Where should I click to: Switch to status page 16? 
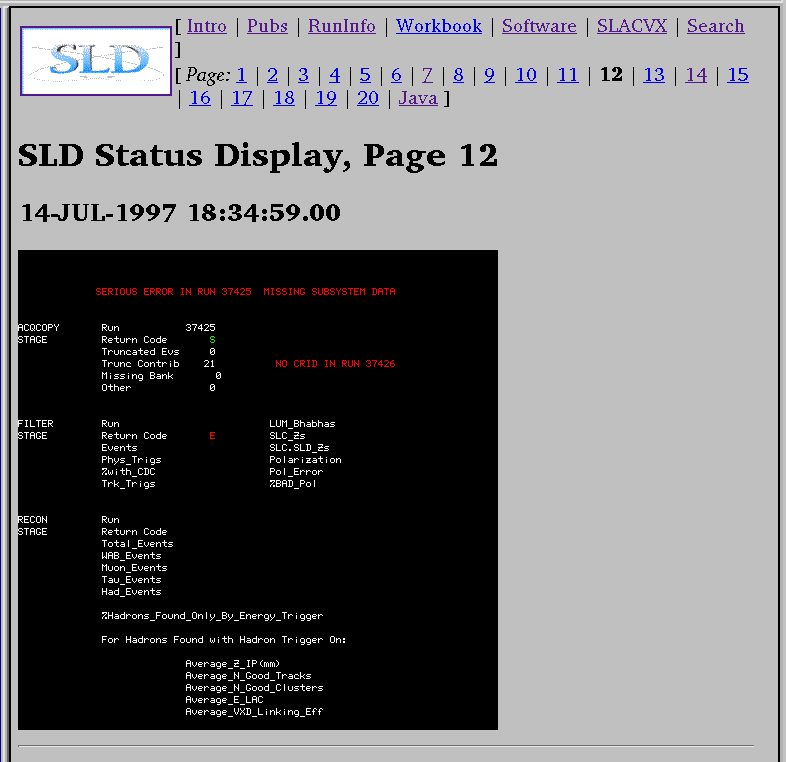(x=200, y=98)
